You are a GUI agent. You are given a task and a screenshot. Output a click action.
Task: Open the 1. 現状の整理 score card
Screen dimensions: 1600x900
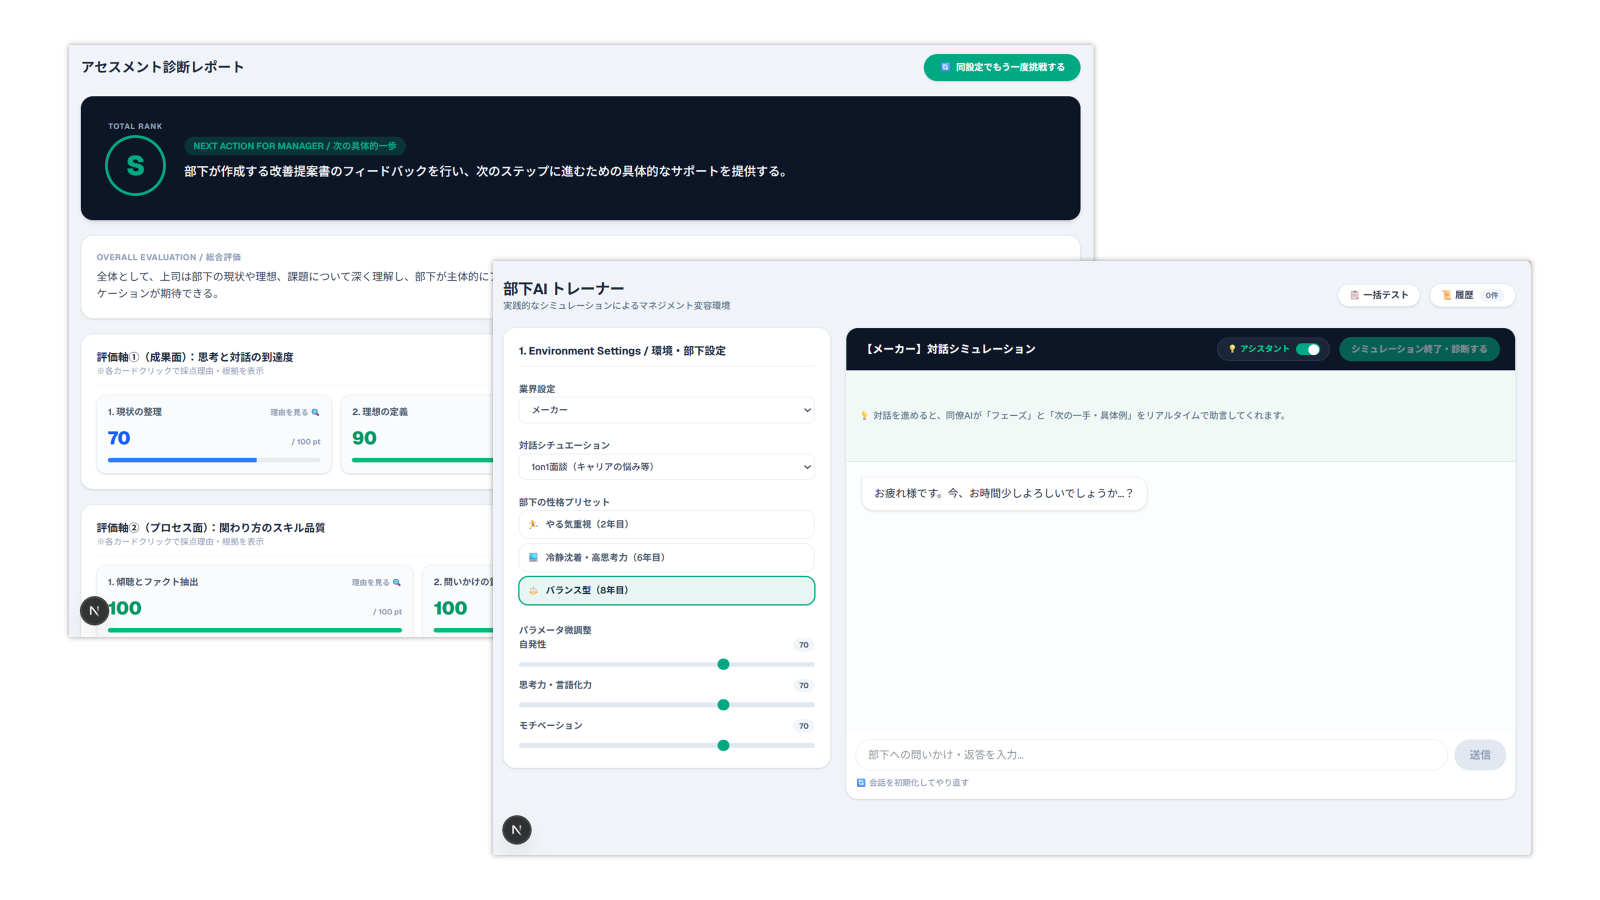pos(214,434)
